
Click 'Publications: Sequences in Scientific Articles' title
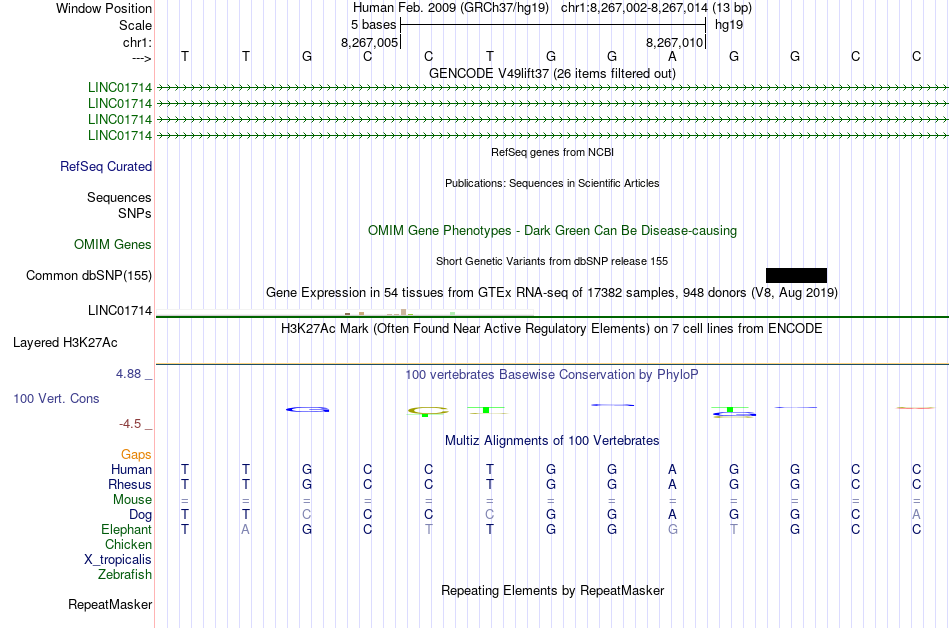coord(552,183)
